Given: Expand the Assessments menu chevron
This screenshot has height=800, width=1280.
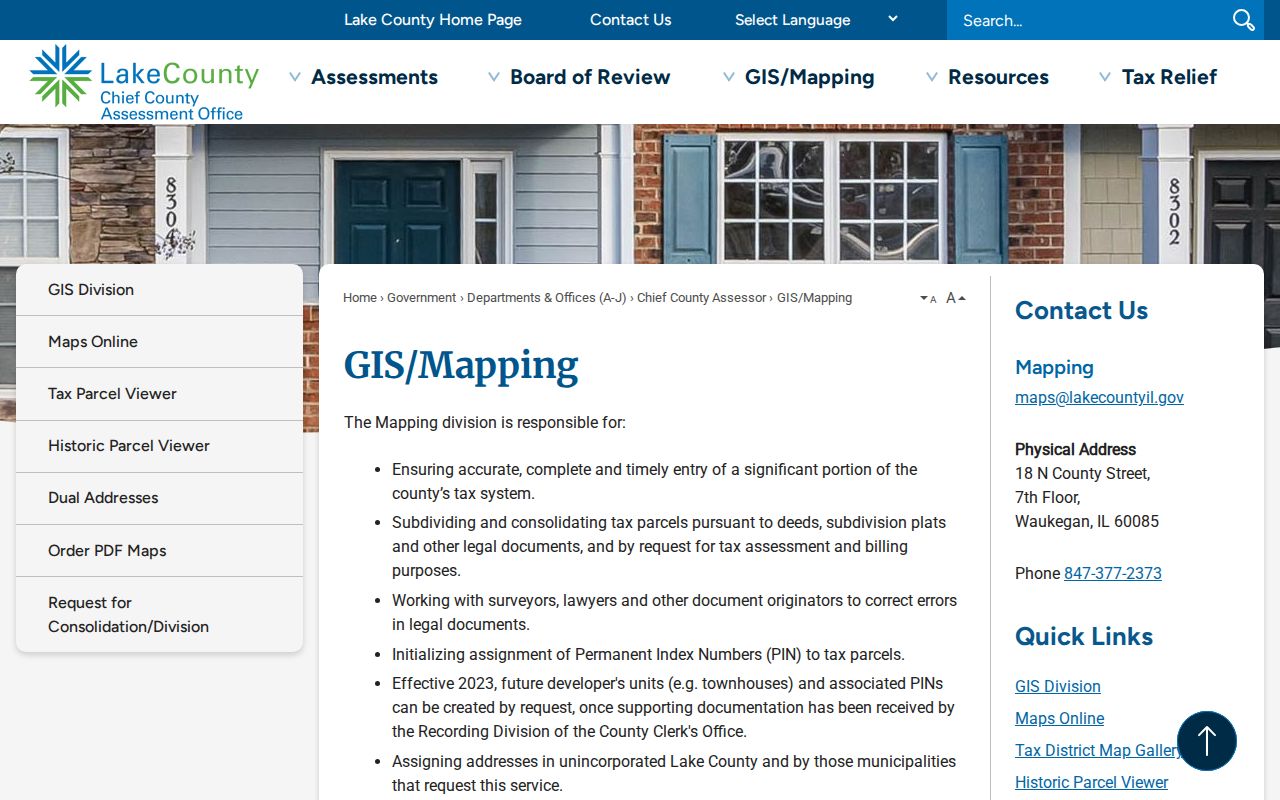Looking at the screenshot, I should [x=295, y=77].
